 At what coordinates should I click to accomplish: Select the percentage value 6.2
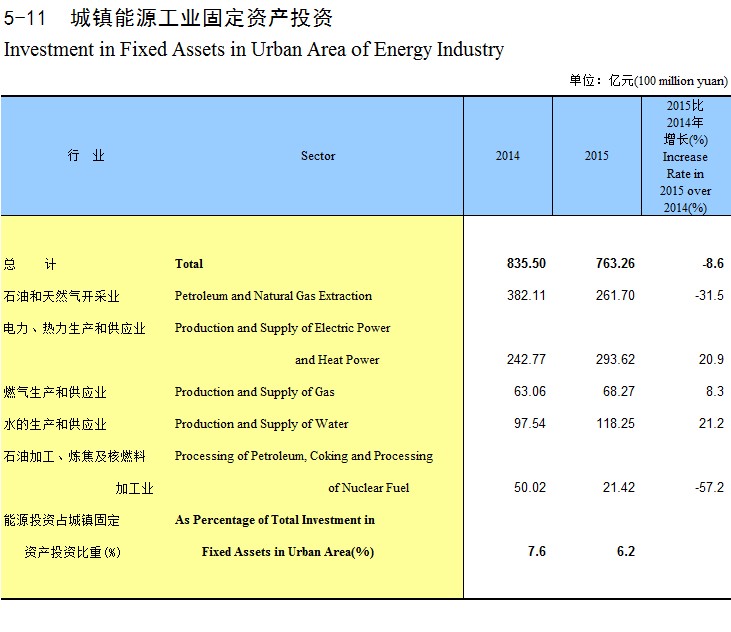[x=626, y=551]
